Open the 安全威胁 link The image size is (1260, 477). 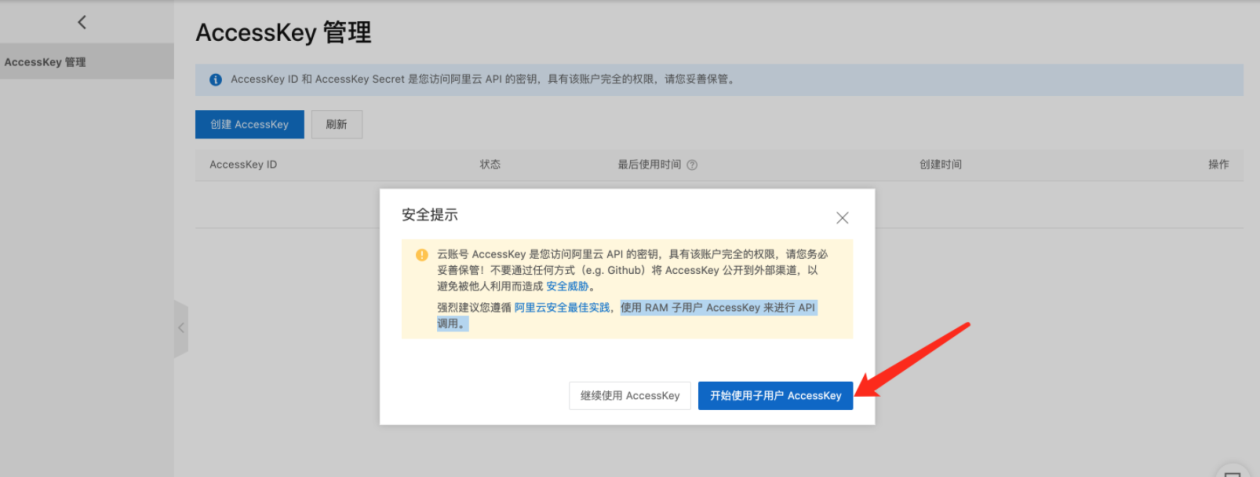coord(567,286)
